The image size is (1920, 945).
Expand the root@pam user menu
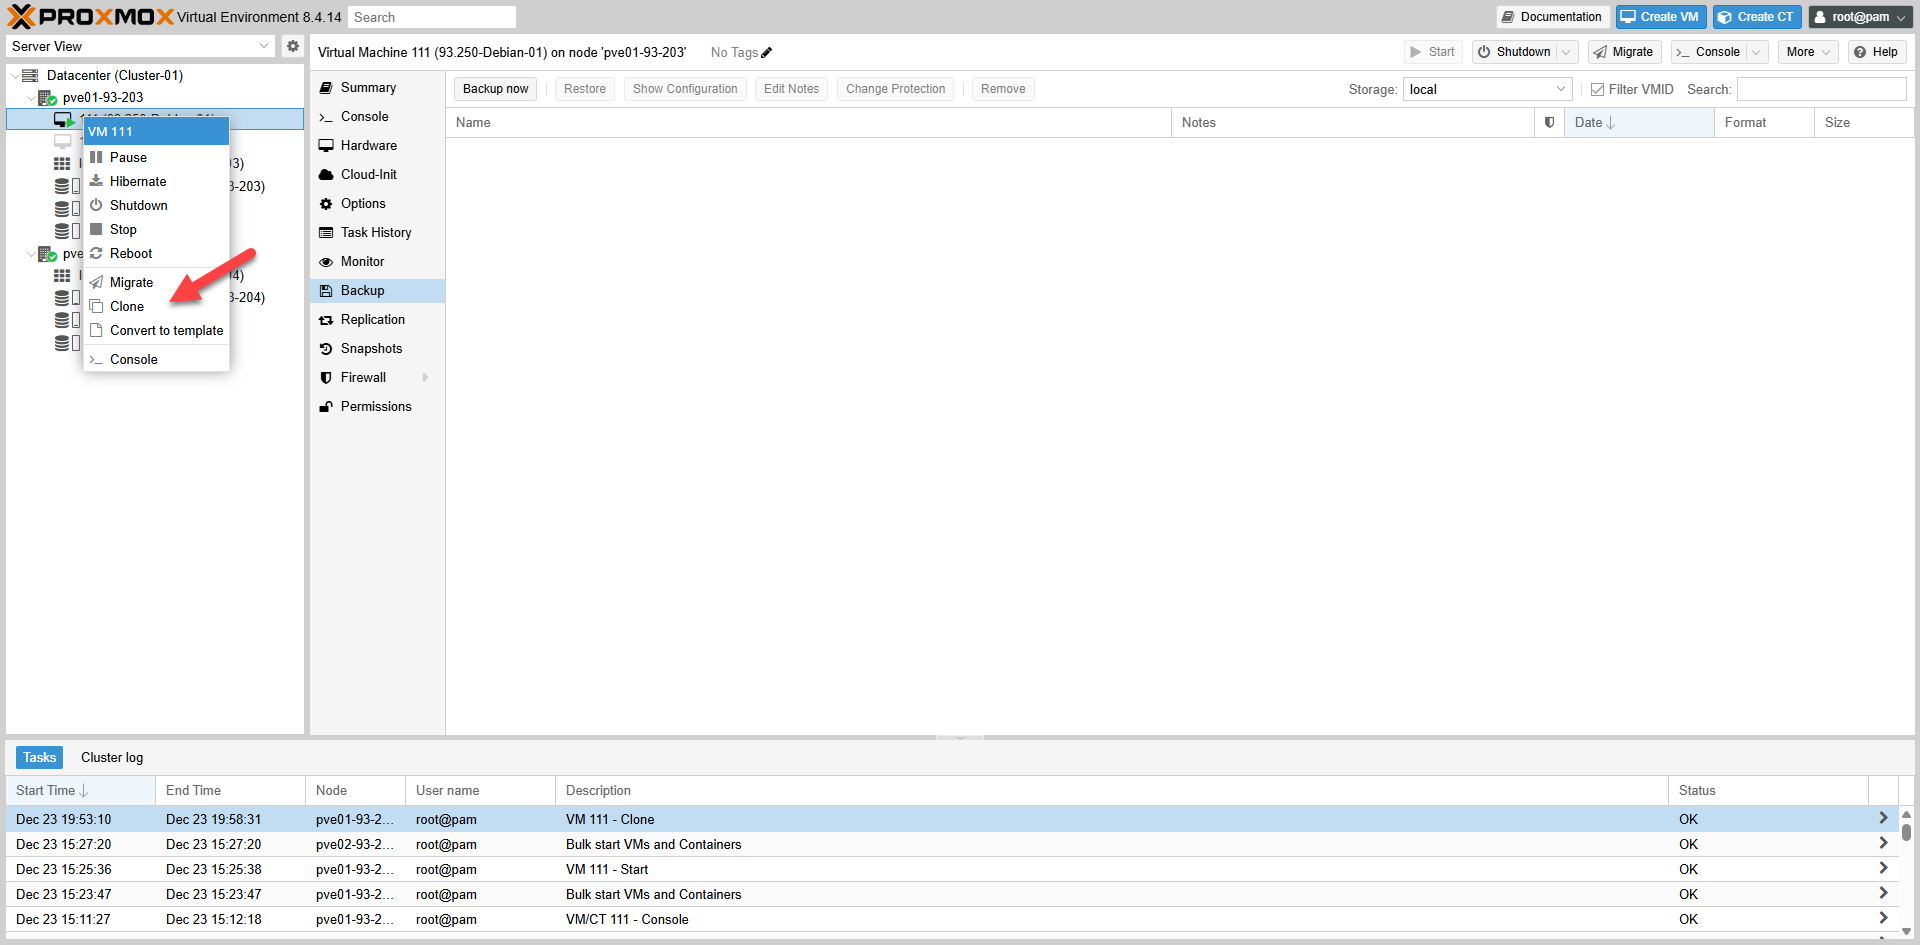point(1860,17)
